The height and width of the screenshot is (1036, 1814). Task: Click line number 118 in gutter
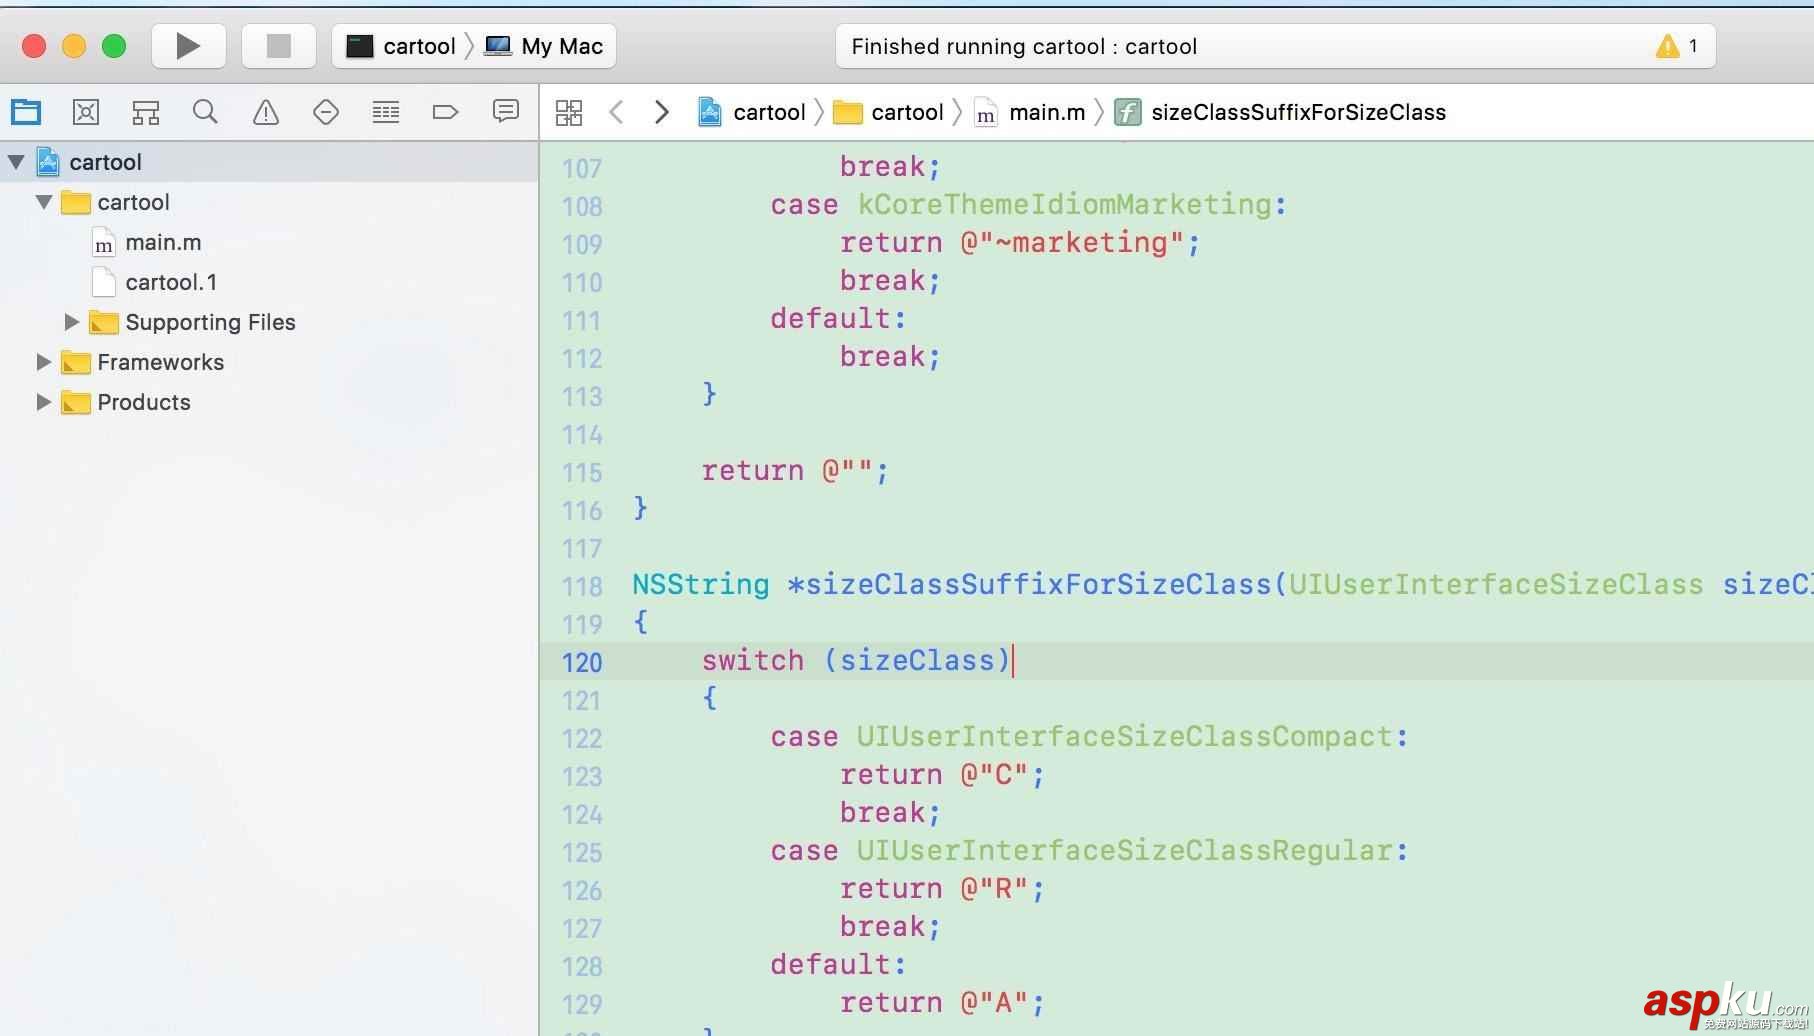tap(582, 586)
